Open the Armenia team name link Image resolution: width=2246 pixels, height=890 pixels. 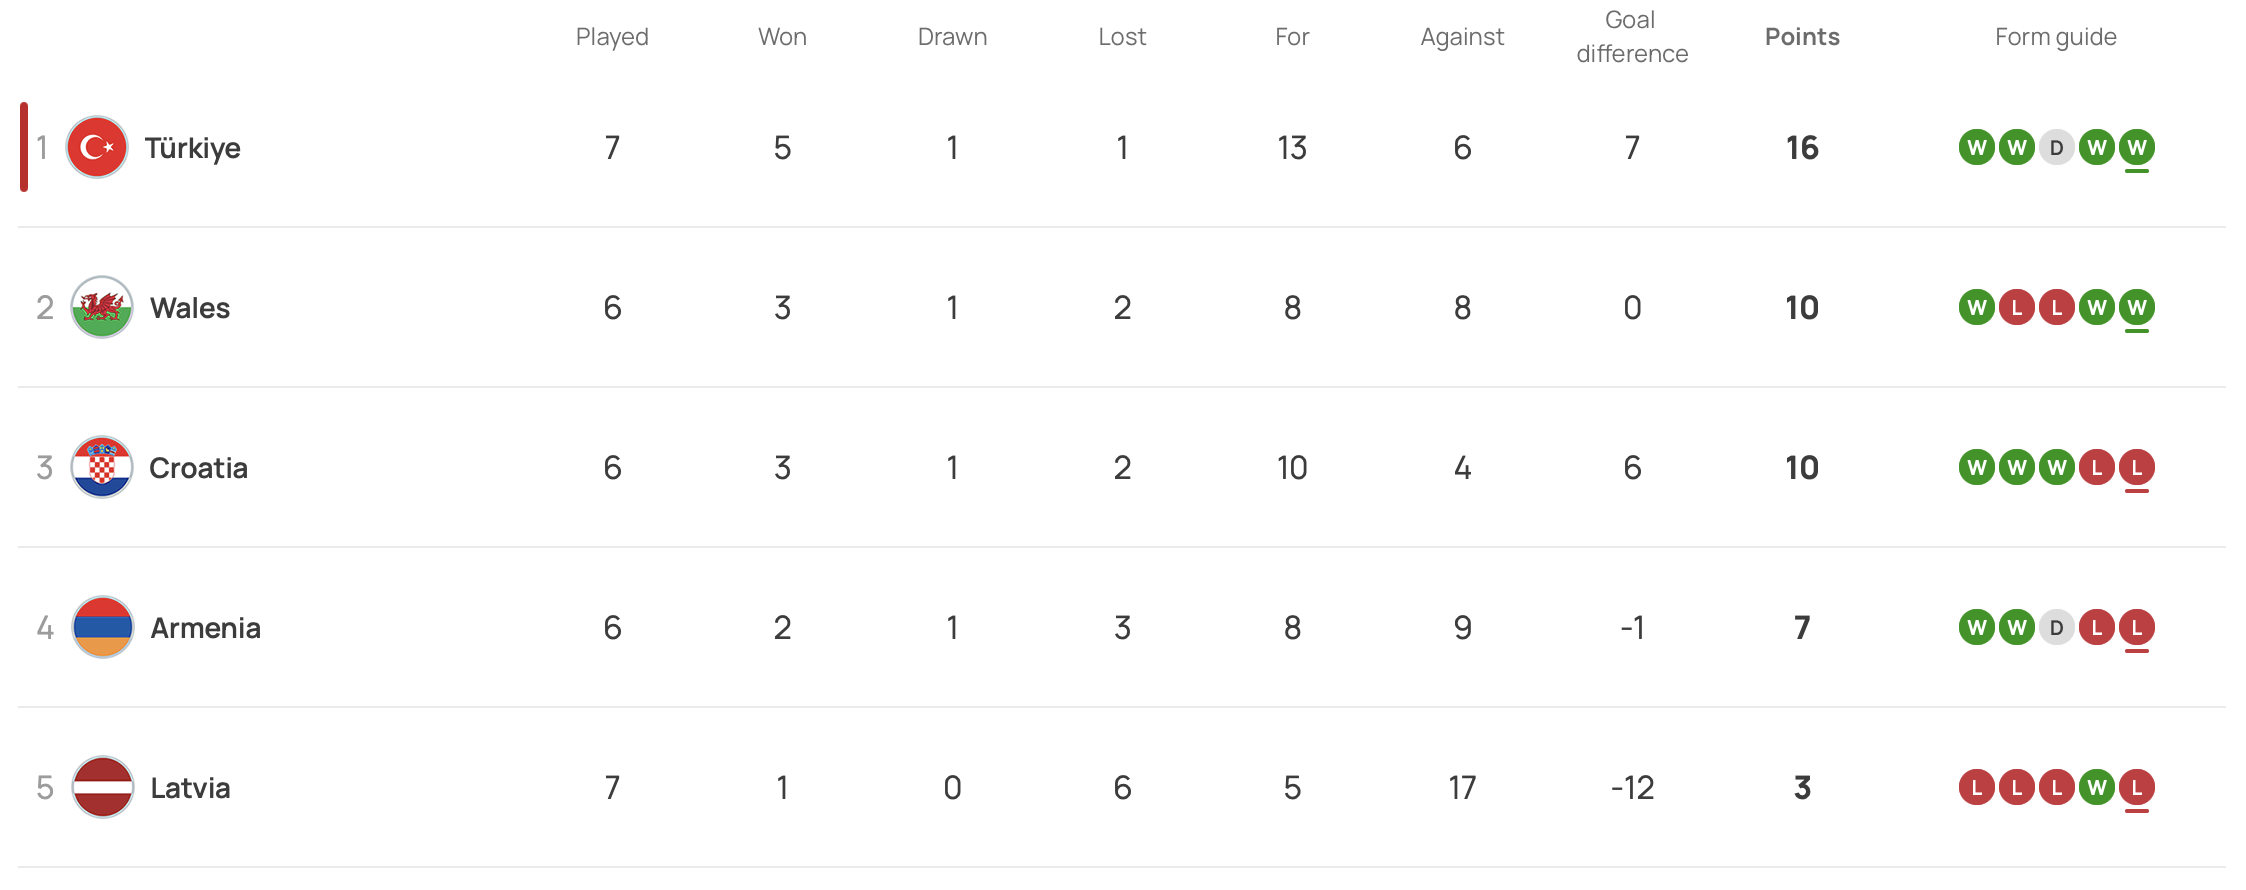[205, 628]
